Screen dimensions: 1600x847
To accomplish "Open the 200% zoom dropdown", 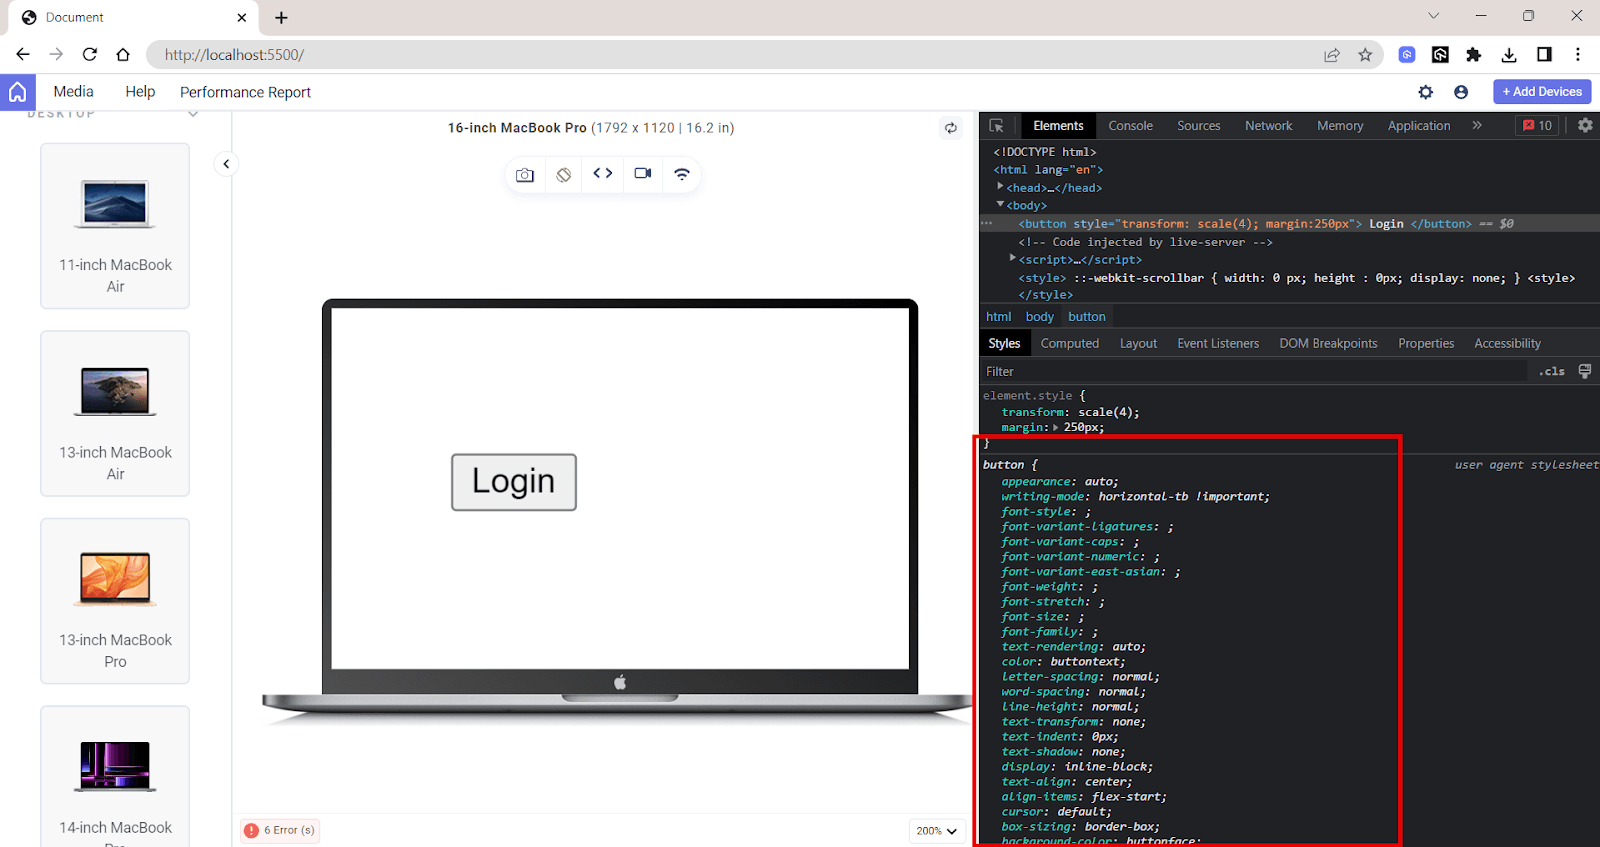I will pyautogui.click(x=937, y=831).
